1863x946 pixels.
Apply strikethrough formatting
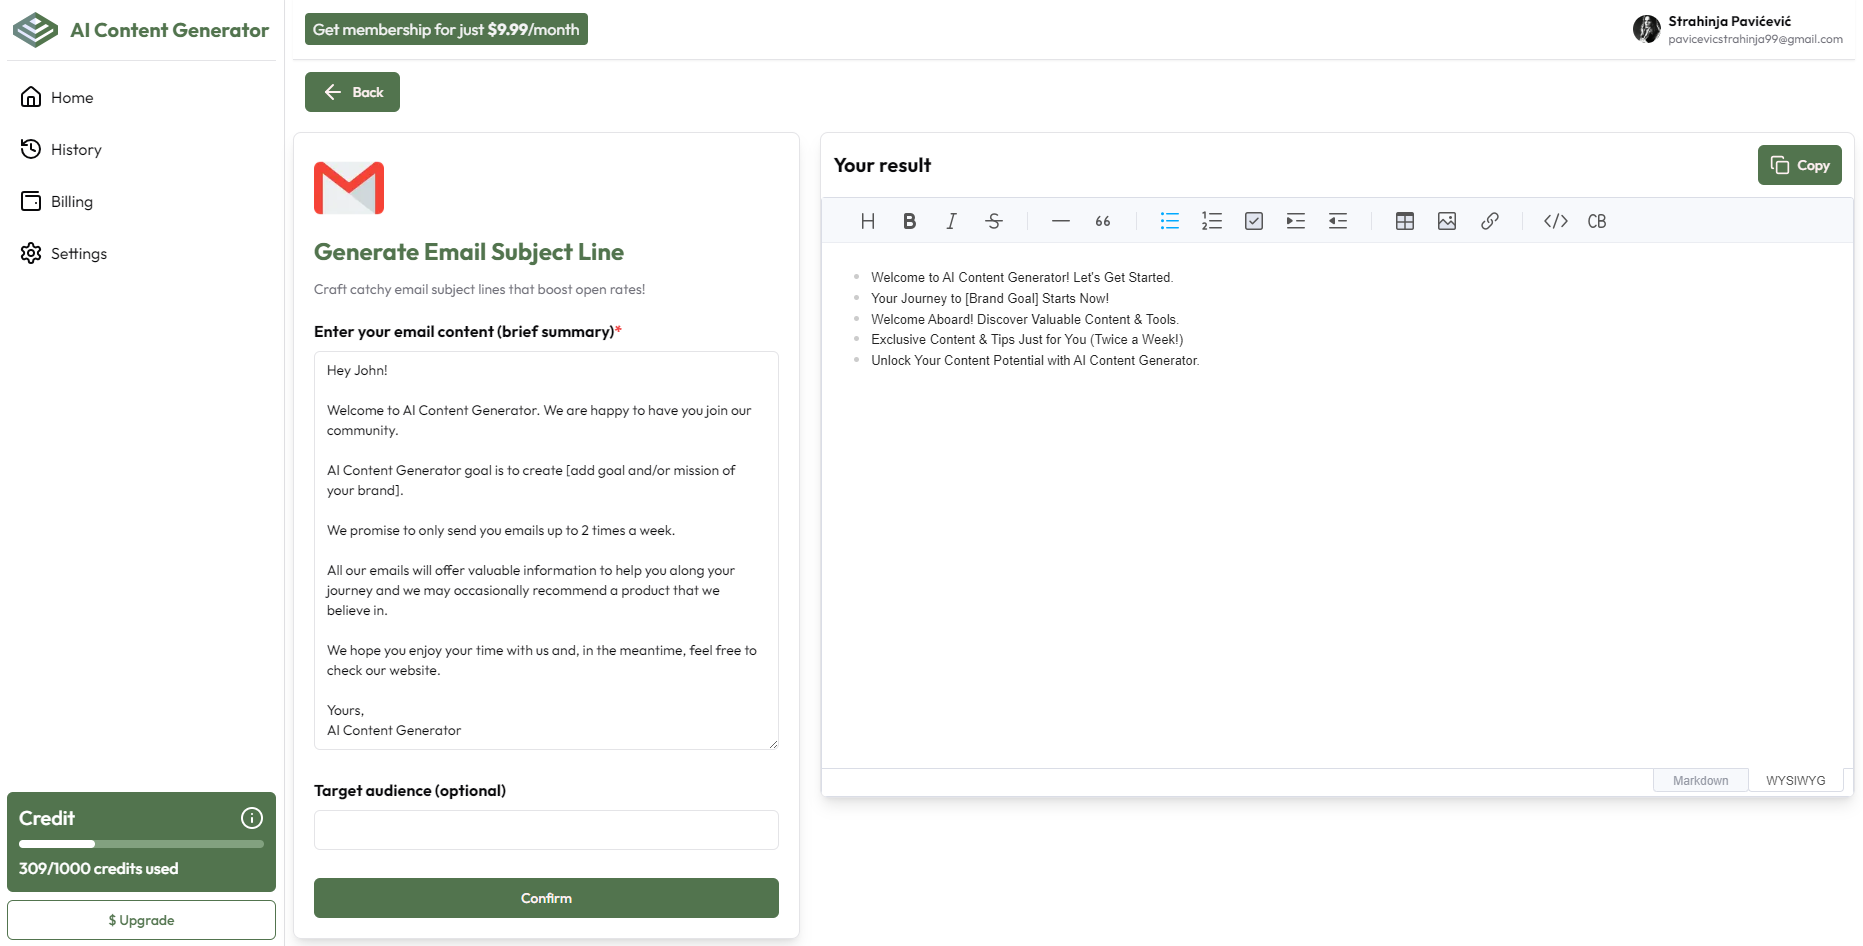[994, 221]
